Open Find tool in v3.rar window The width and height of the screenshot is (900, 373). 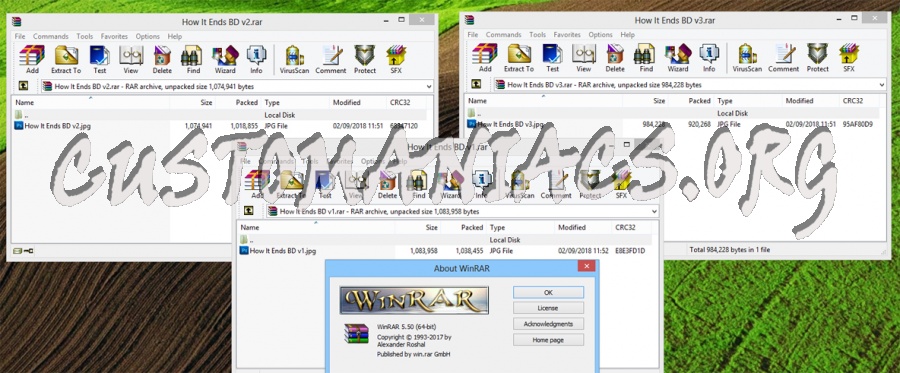click(646, 58)
